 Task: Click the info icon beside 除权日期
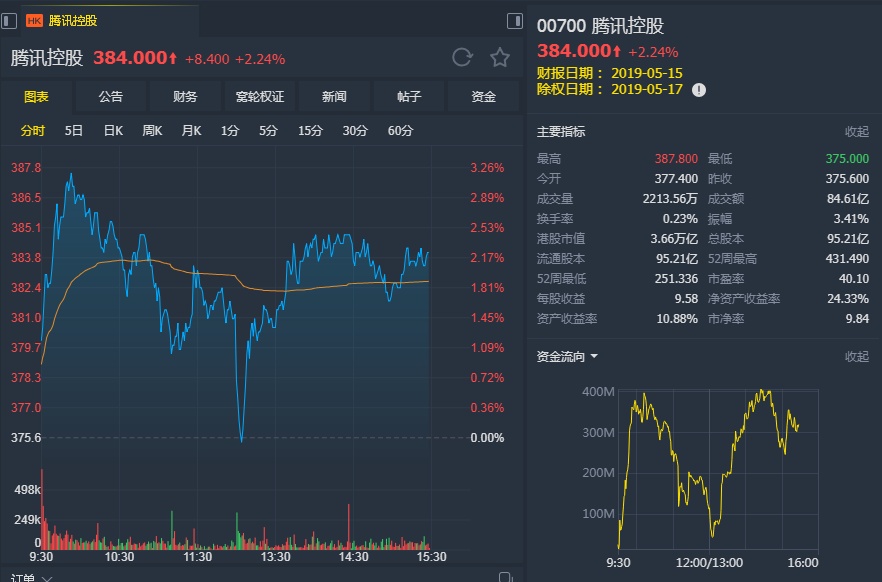(x=699, y=90)
